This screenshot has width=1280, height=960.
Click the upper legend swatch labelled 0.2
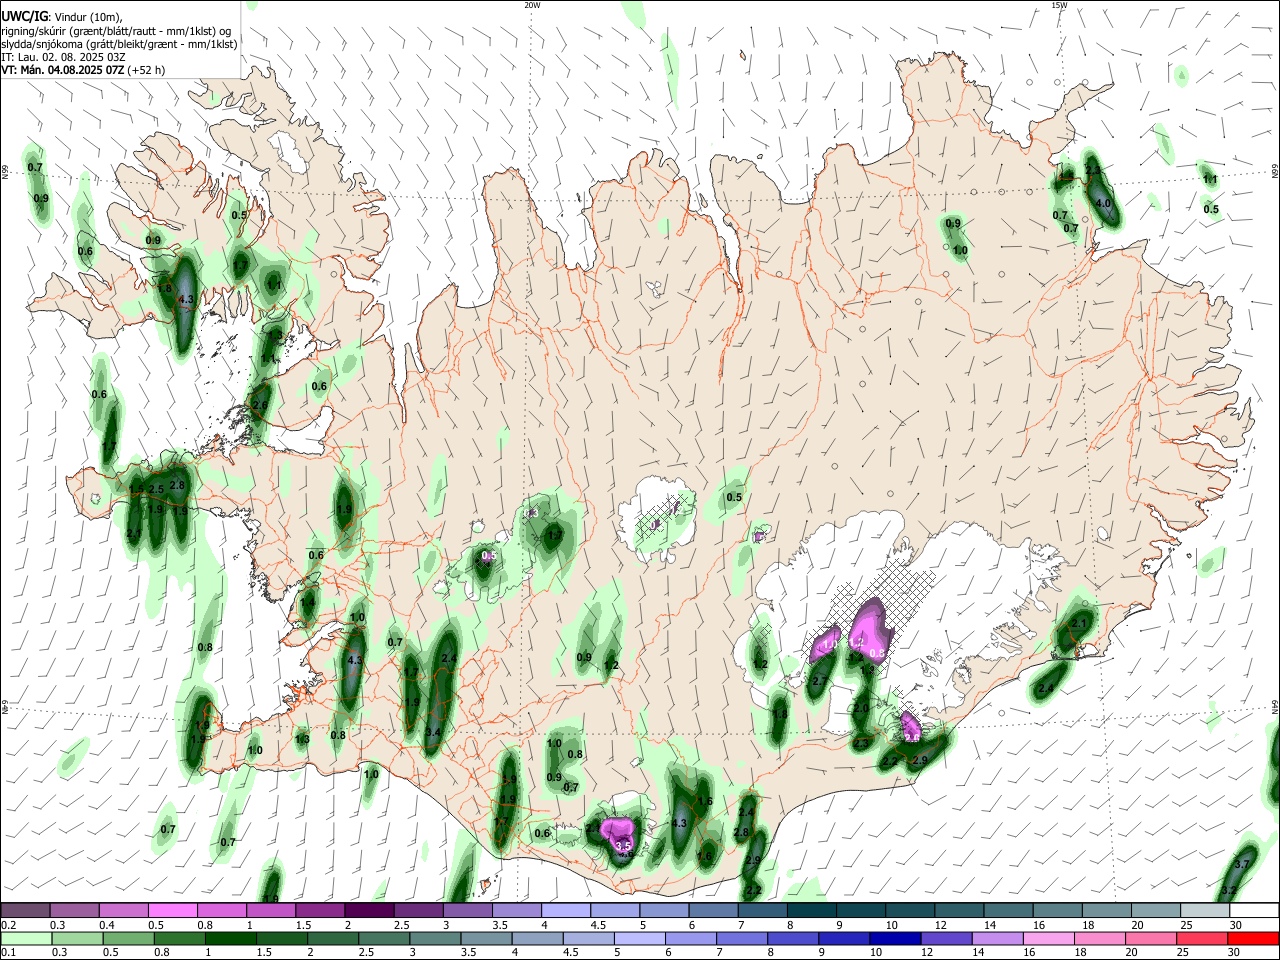(25, 911)
